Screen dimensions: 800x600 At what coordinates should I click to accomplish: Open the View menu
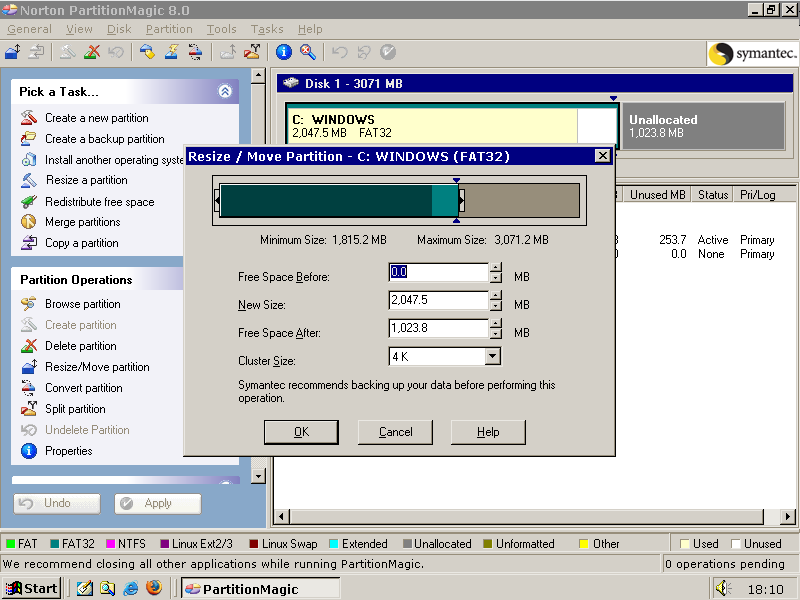tap(79, 29)
